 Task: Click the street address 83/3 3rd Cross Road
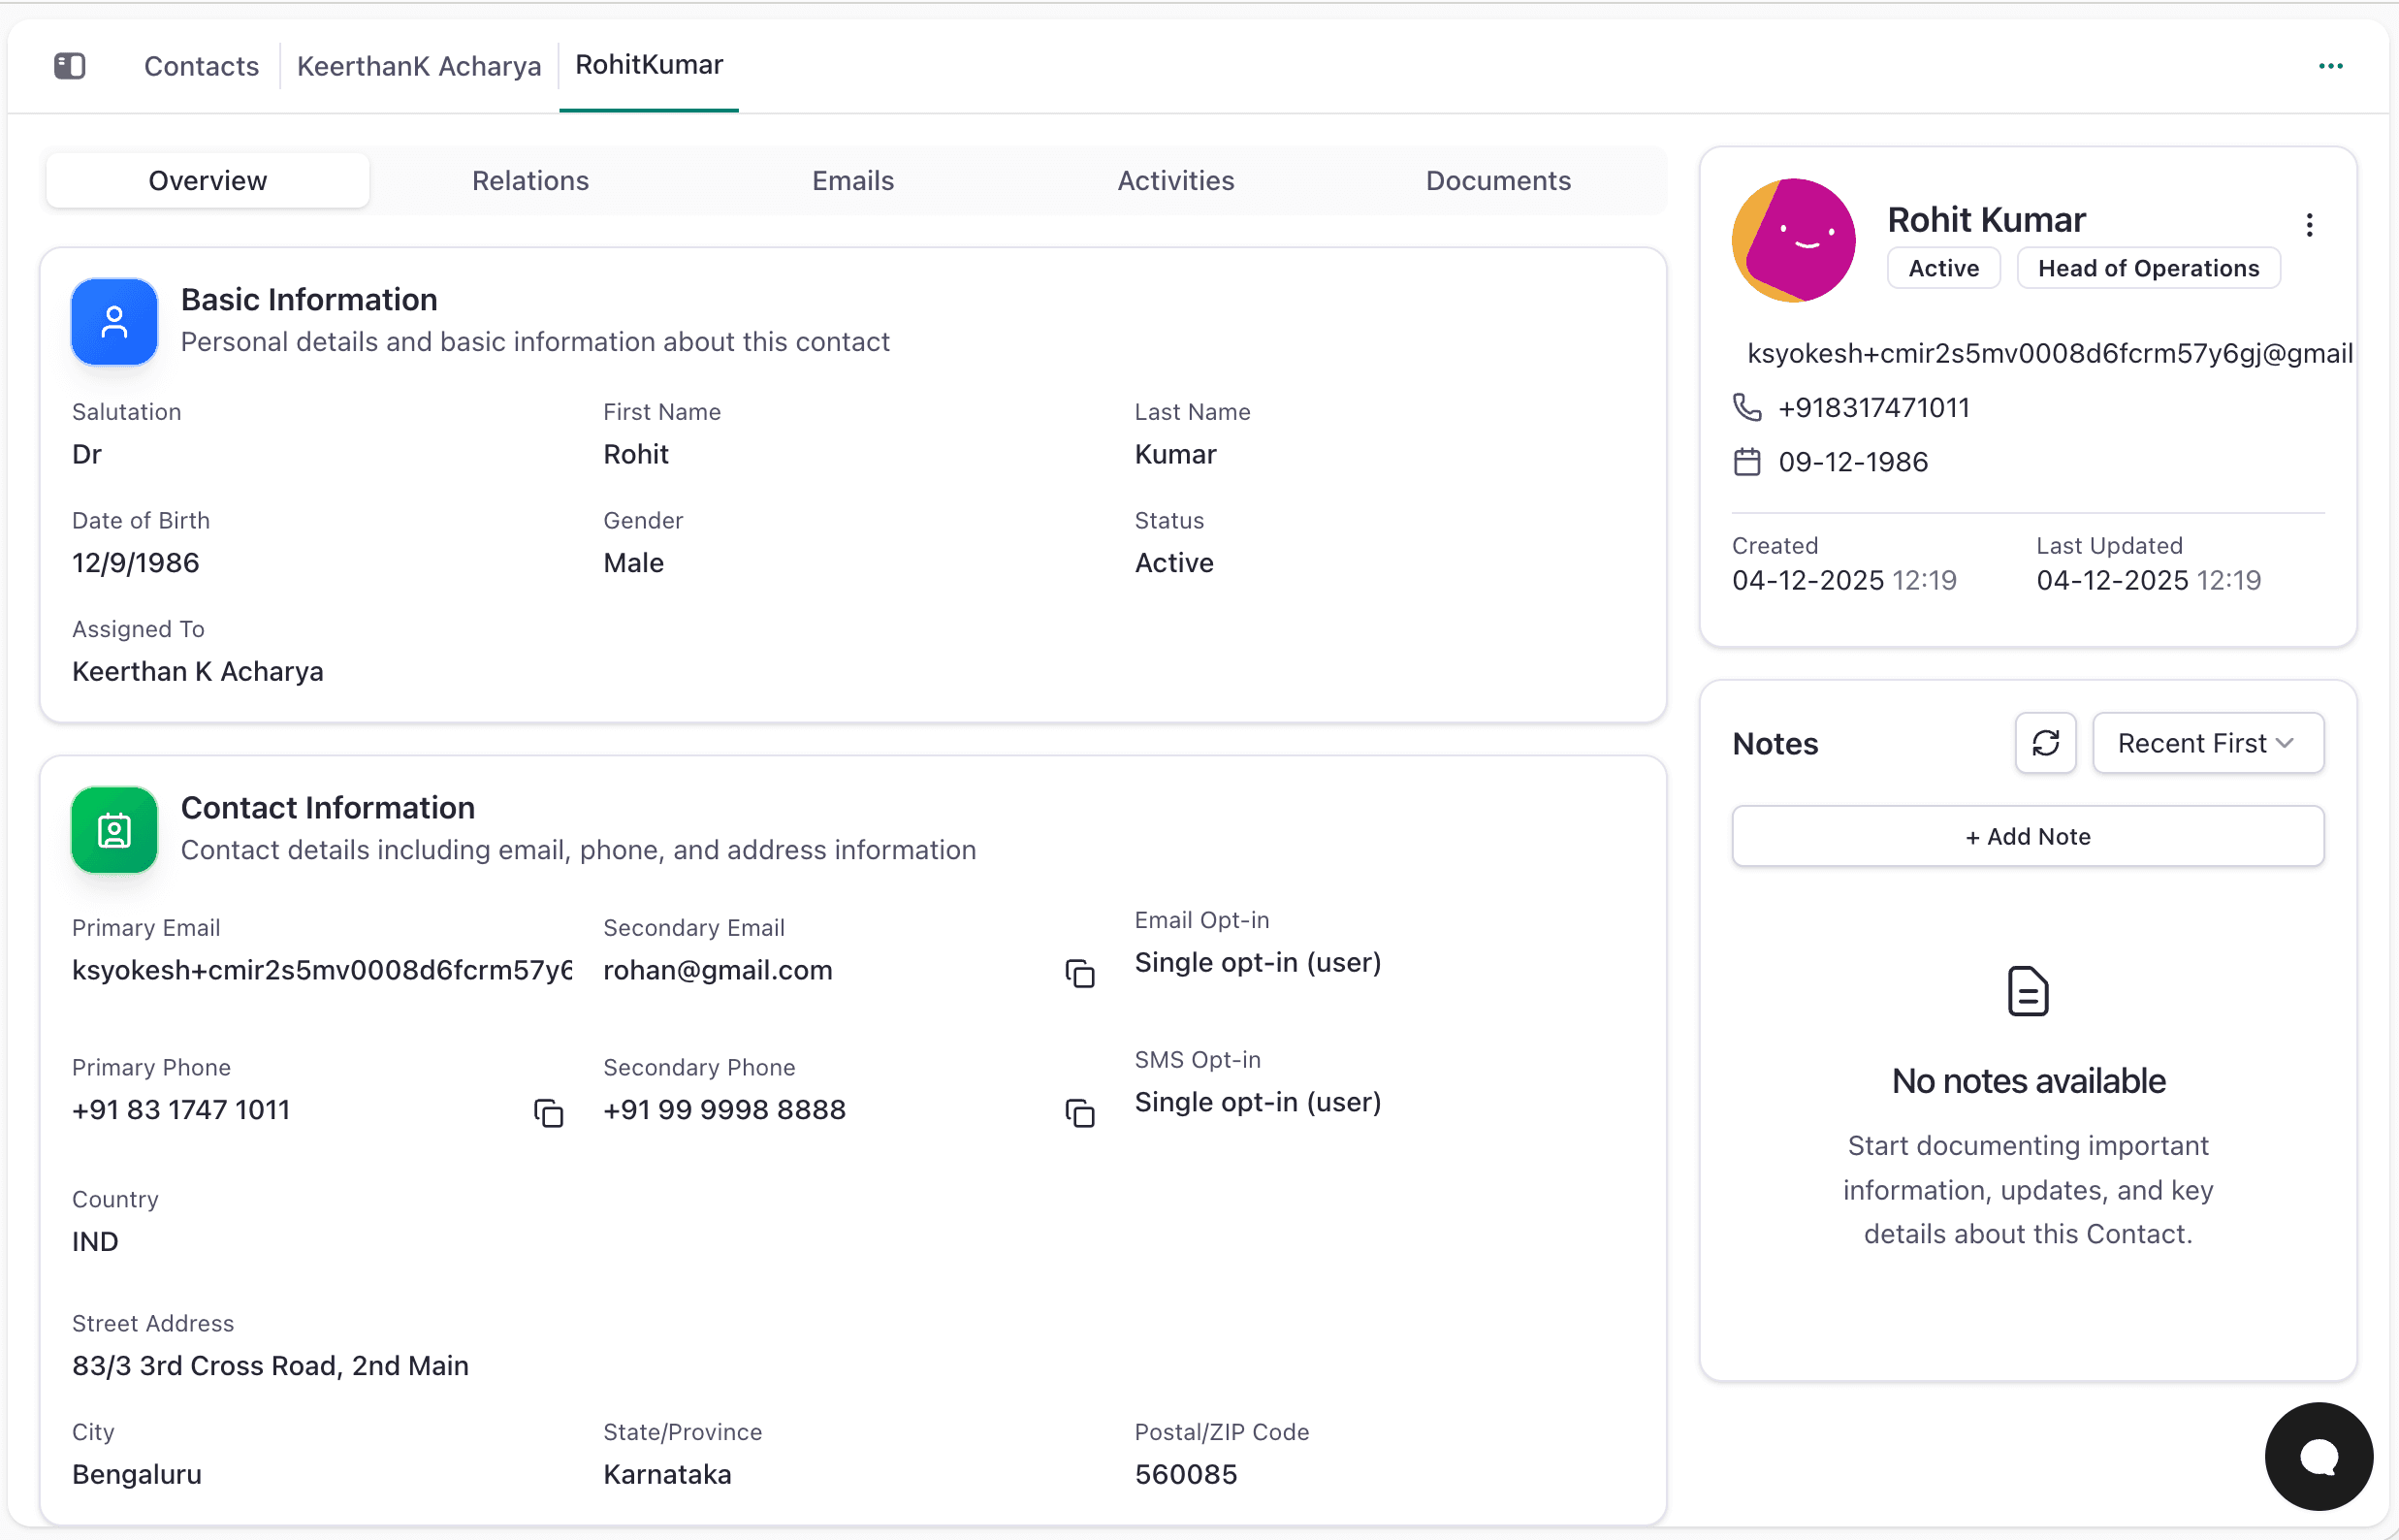click(270, 1366)
